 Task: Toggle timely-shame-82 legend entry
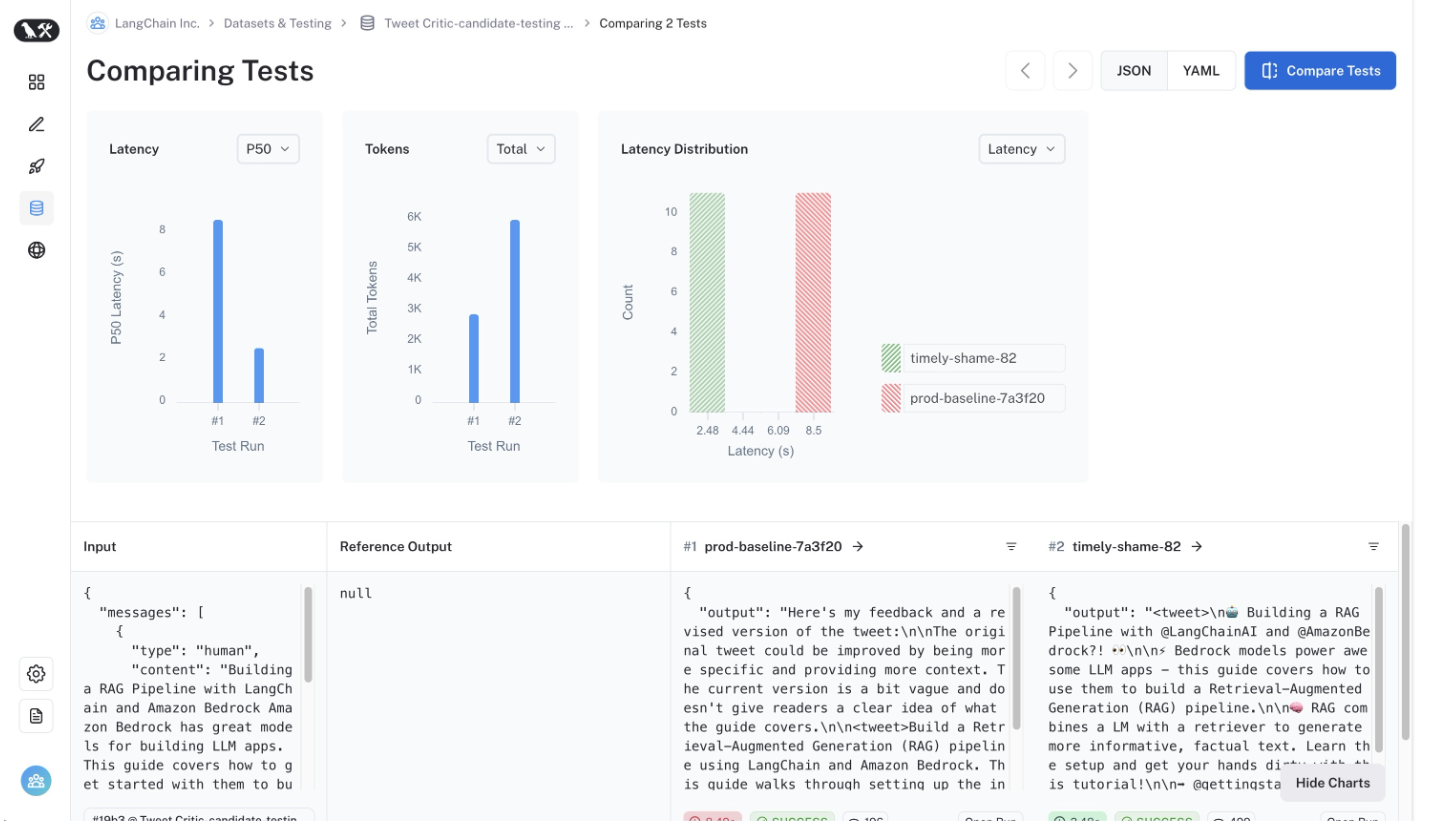pyautogui.click(x=972, y=359)
